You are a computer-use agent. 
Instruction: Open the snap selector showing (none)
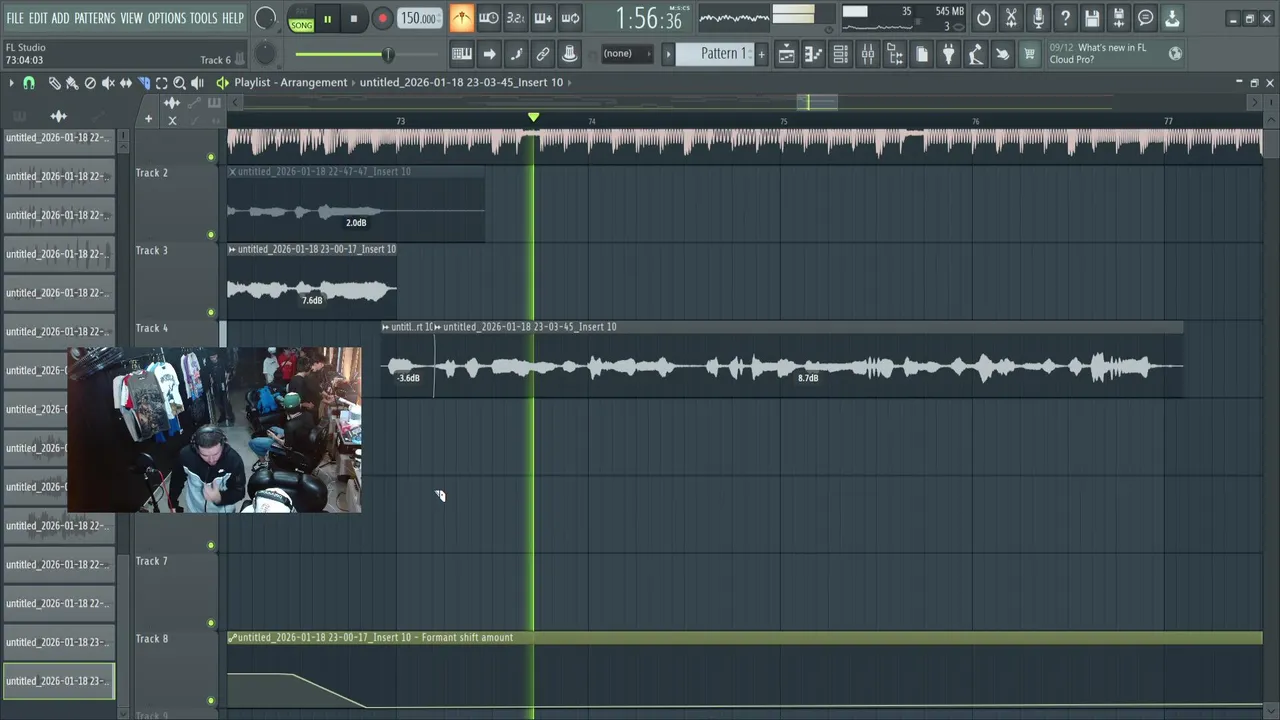coord(626,54)
